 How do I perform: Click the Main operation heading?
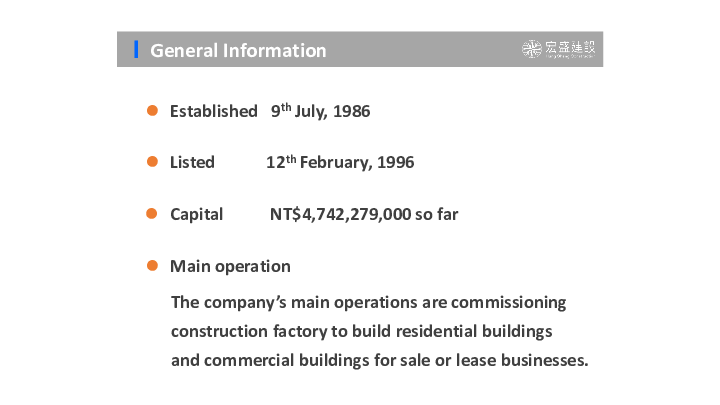click(230, 266)
